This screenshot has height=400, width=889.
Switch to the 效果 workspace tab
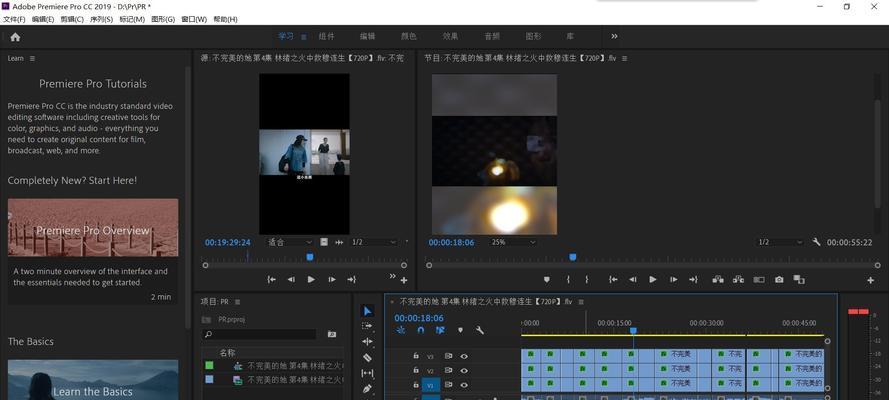450,36
